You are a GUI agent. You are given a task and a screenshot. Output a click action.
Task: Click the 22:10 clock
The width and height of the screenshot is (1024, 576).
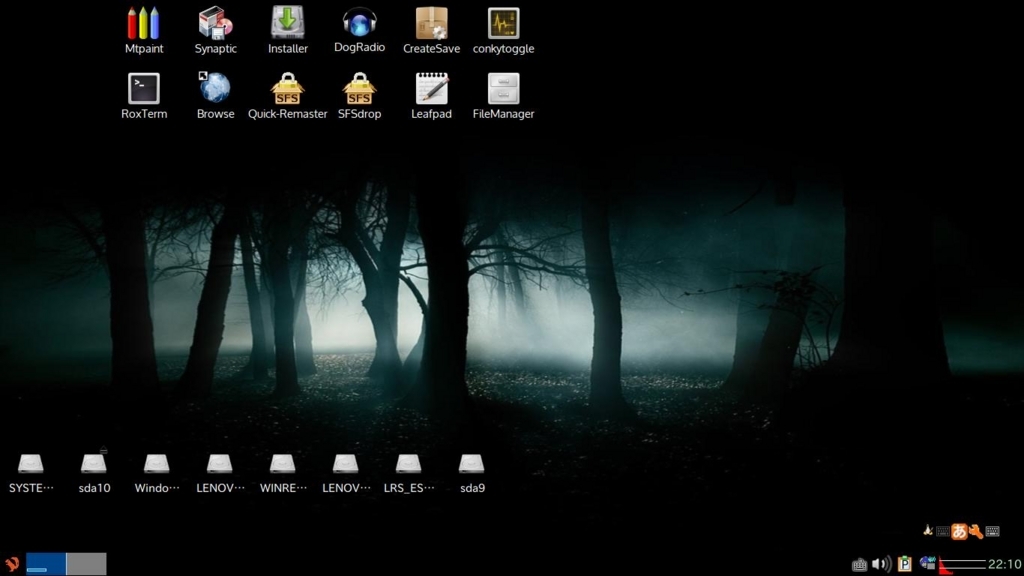point(1004,564)
